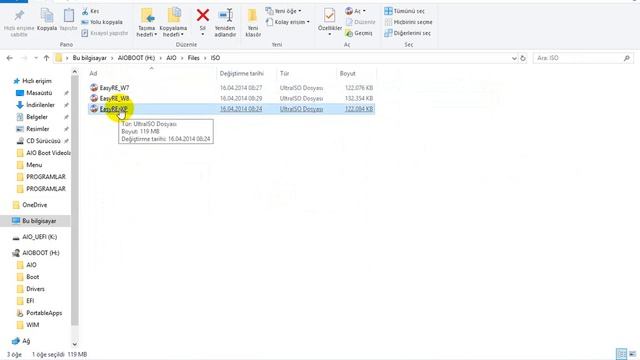The width and height of the screenshot is (640, 360).
Task: Click the Aç (Open) button
Action: (x=356, y=11)
